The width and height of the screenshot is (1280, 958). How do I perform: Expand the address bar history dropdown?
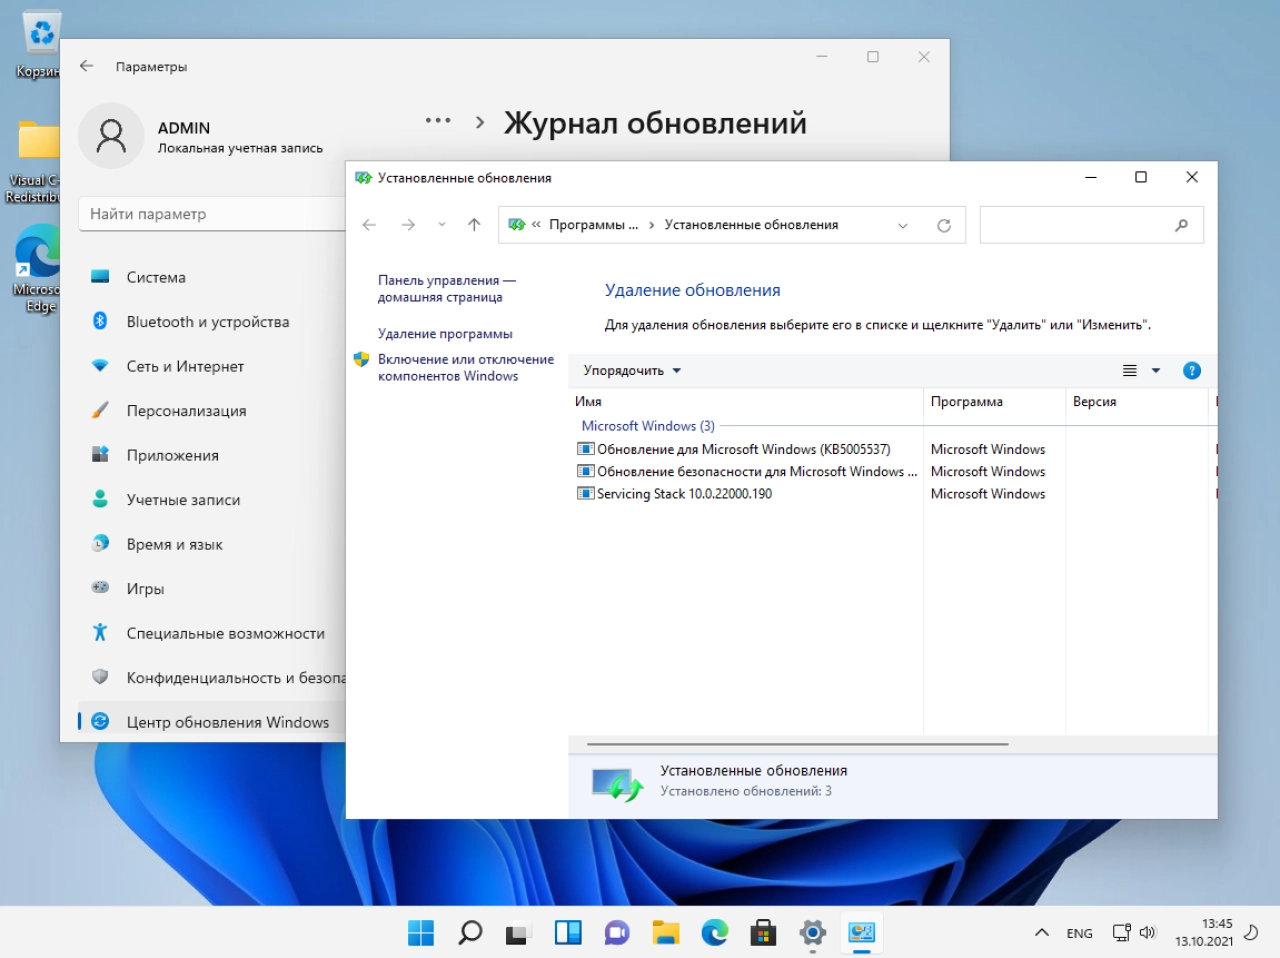tap(903, 225)
